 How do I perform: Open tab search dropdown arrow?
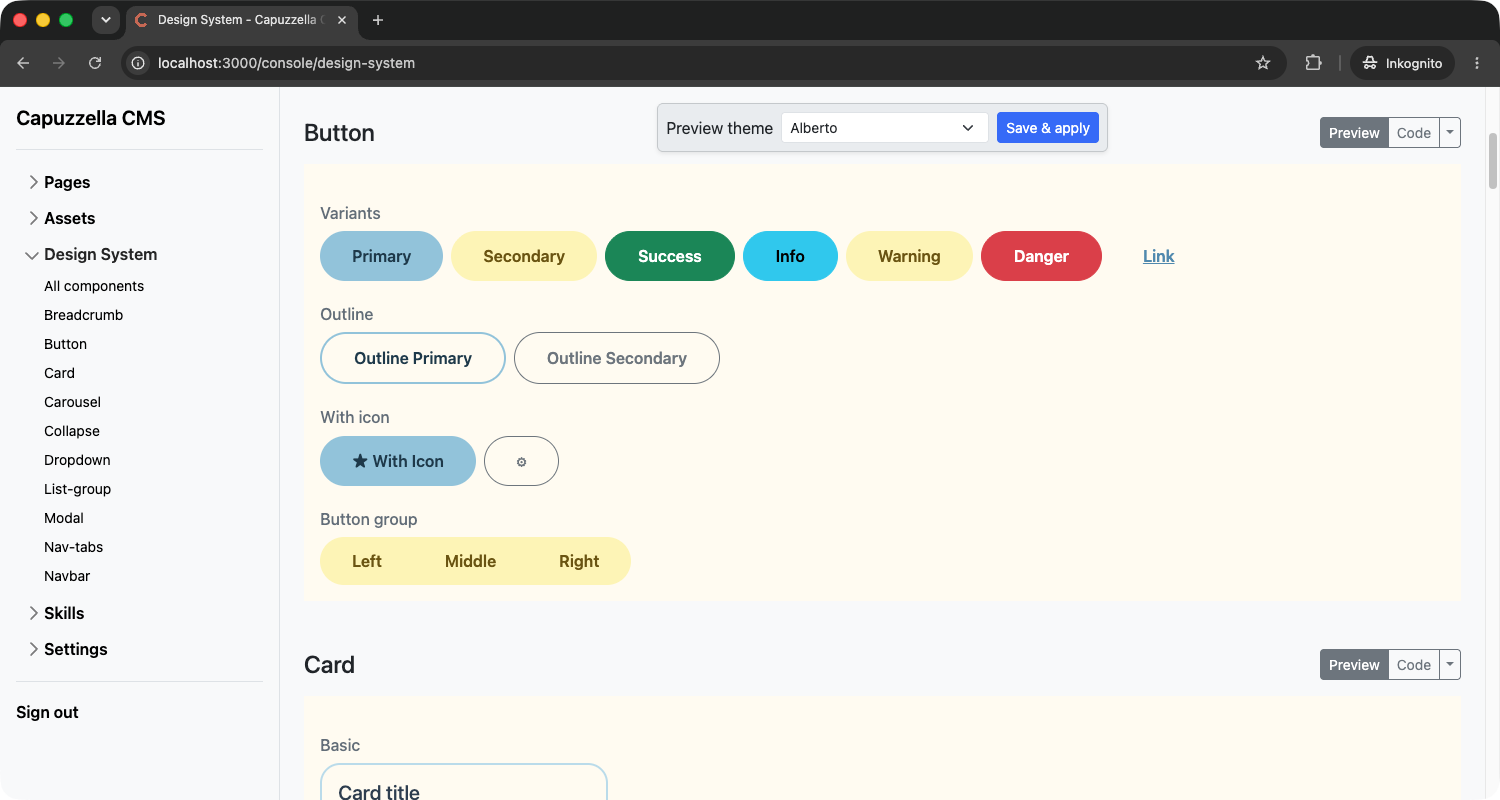pos(106,20)
